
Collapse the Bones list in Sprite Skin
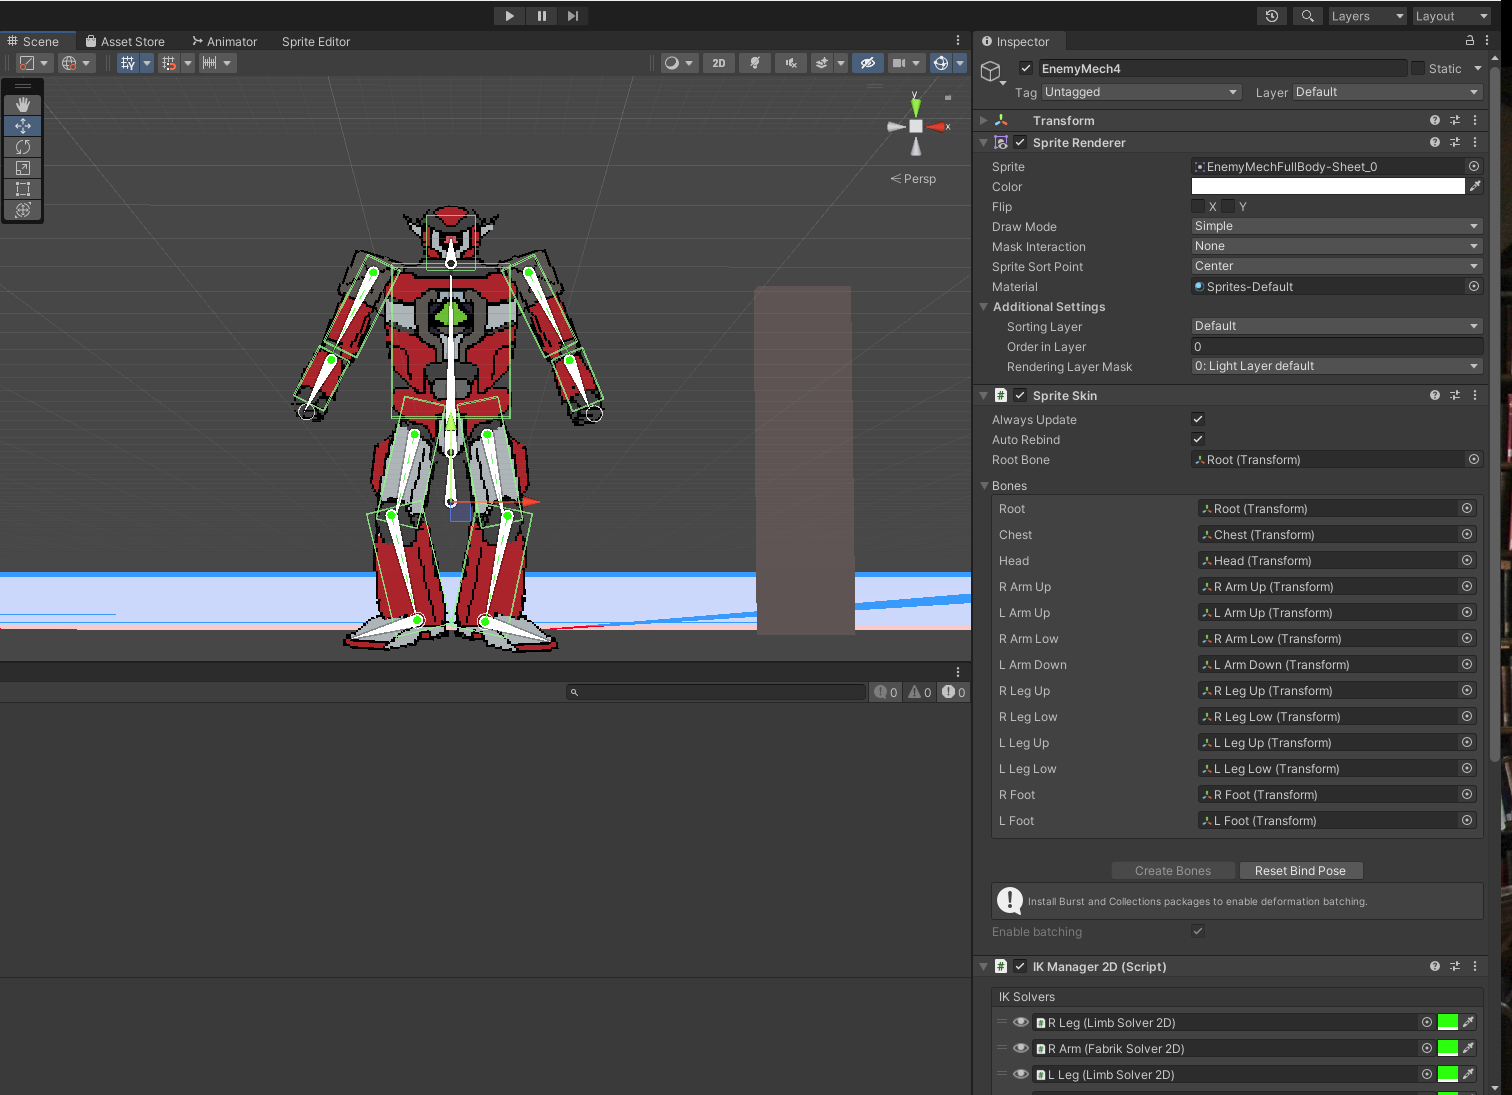pyautogui.click(x=984, y=485)
